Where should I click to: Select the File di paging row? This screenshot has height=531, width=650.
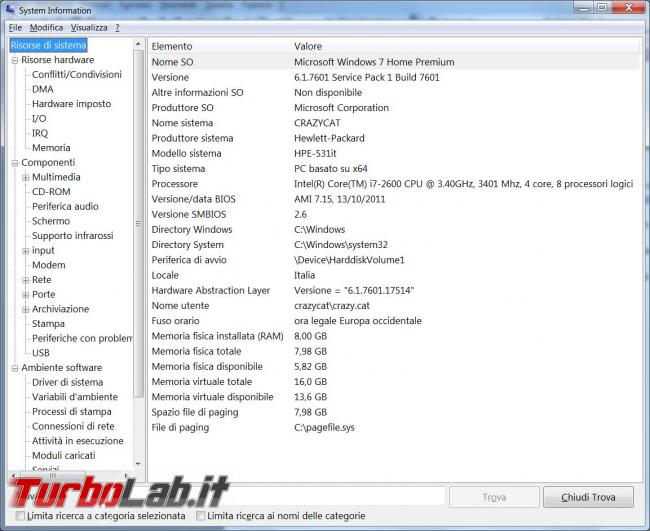tap(394, 427)
